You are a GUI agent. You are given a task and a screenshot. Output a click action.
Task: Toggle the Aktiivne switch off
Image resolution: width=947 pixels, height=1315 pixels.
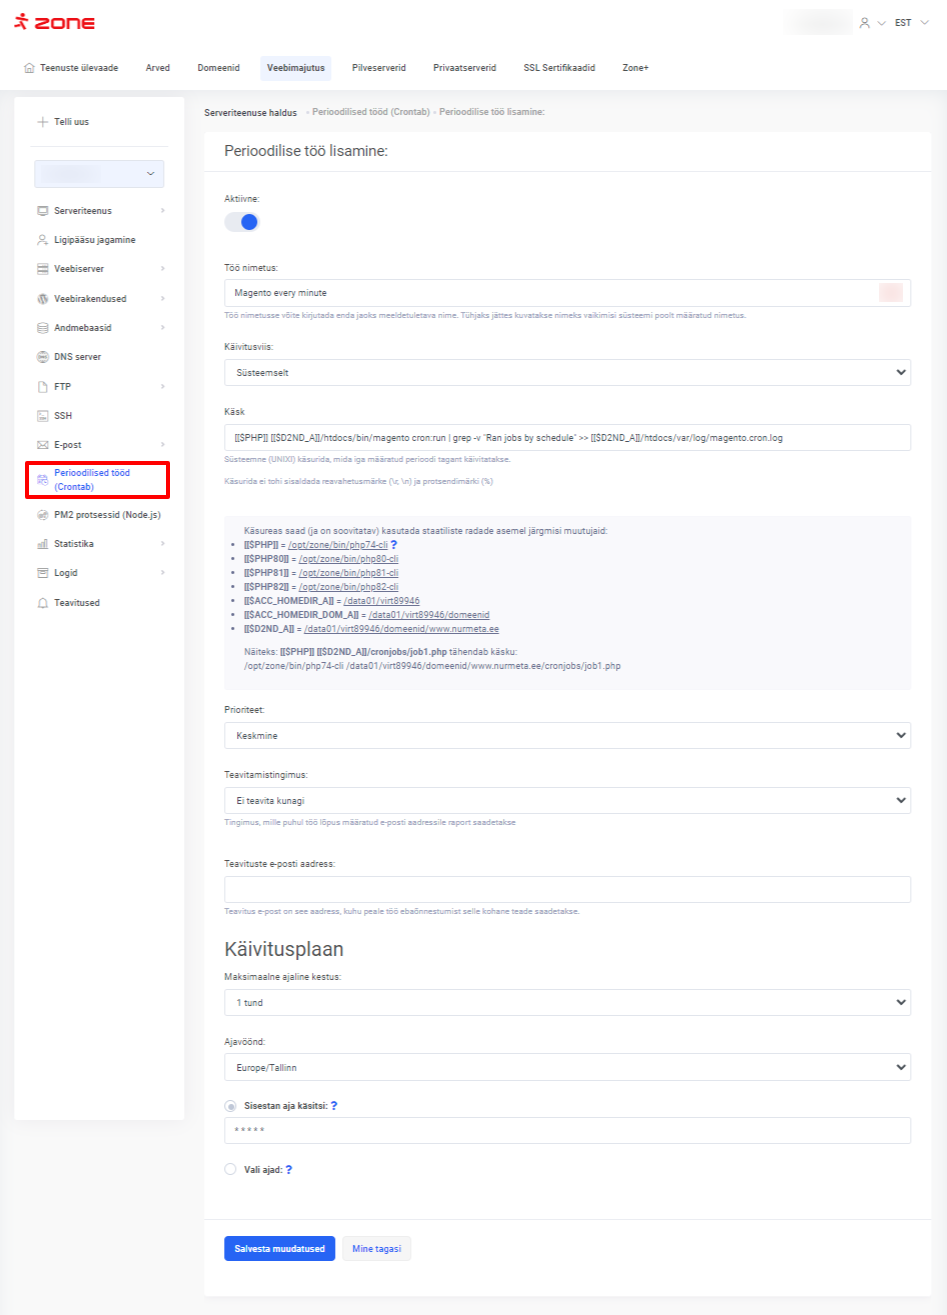coord(242,222)
